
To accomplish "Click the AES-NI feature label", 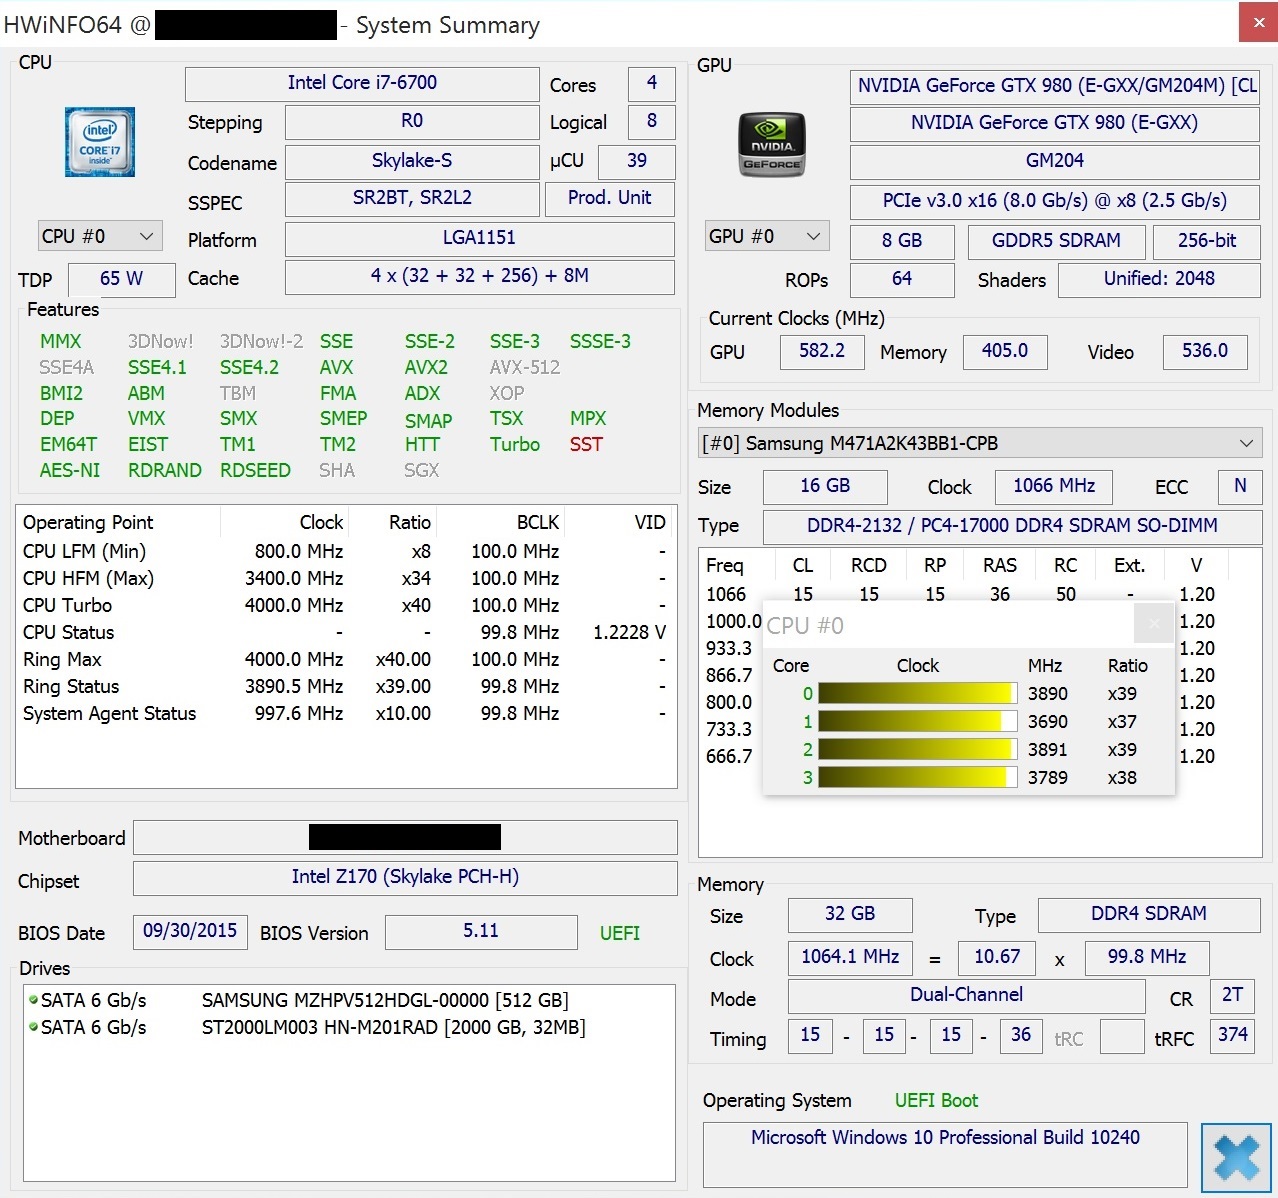I will 70,470.
